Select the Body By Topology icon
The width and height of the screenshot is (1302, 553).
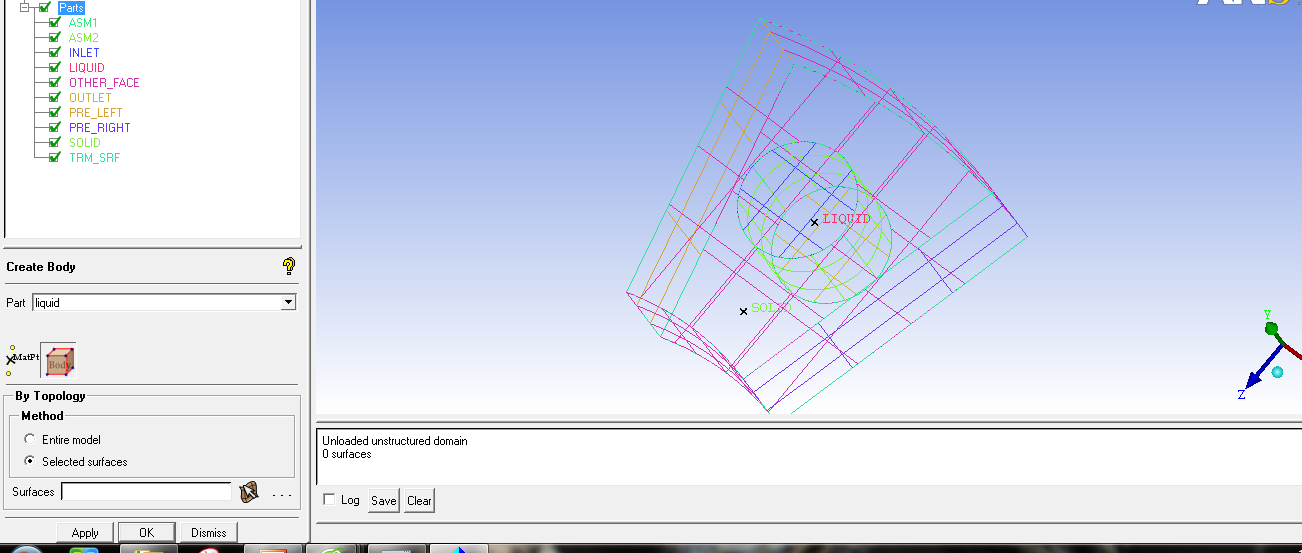pos(59,360)
